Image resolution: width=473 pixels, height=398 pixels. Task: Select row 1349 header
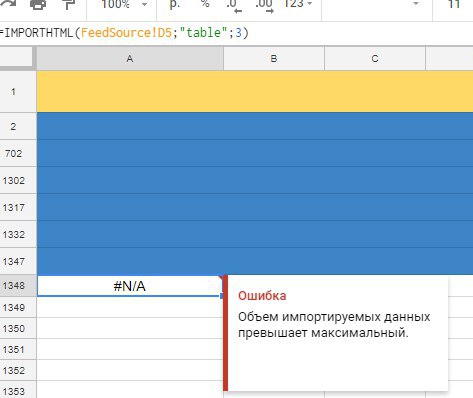[x=18, y=307]
